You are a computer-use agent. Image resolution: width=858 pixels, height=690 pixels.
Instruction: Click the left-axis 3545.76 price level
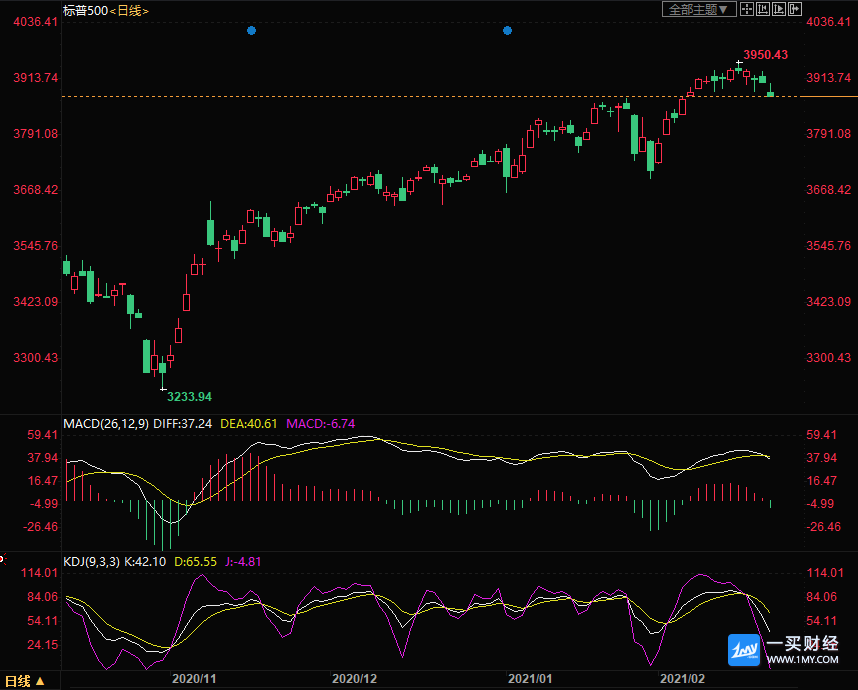[x=36, y=246]
